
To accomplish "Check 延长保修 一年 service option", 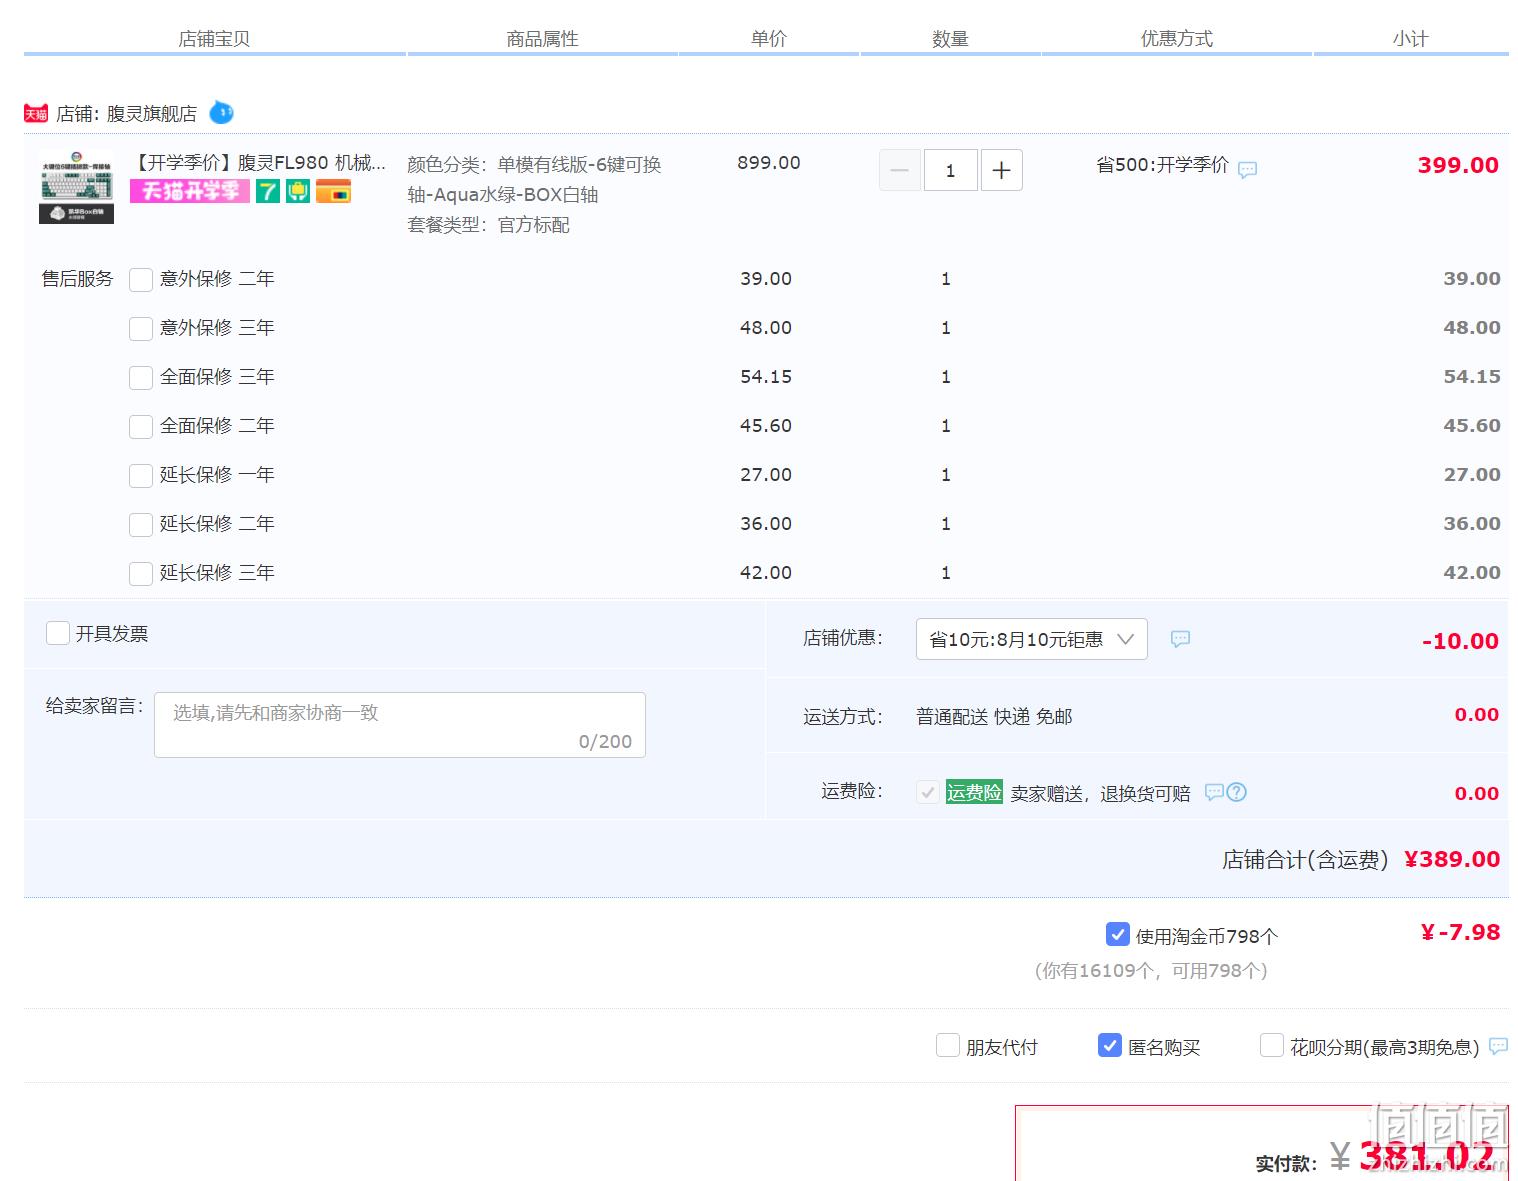I will (141, 476).
